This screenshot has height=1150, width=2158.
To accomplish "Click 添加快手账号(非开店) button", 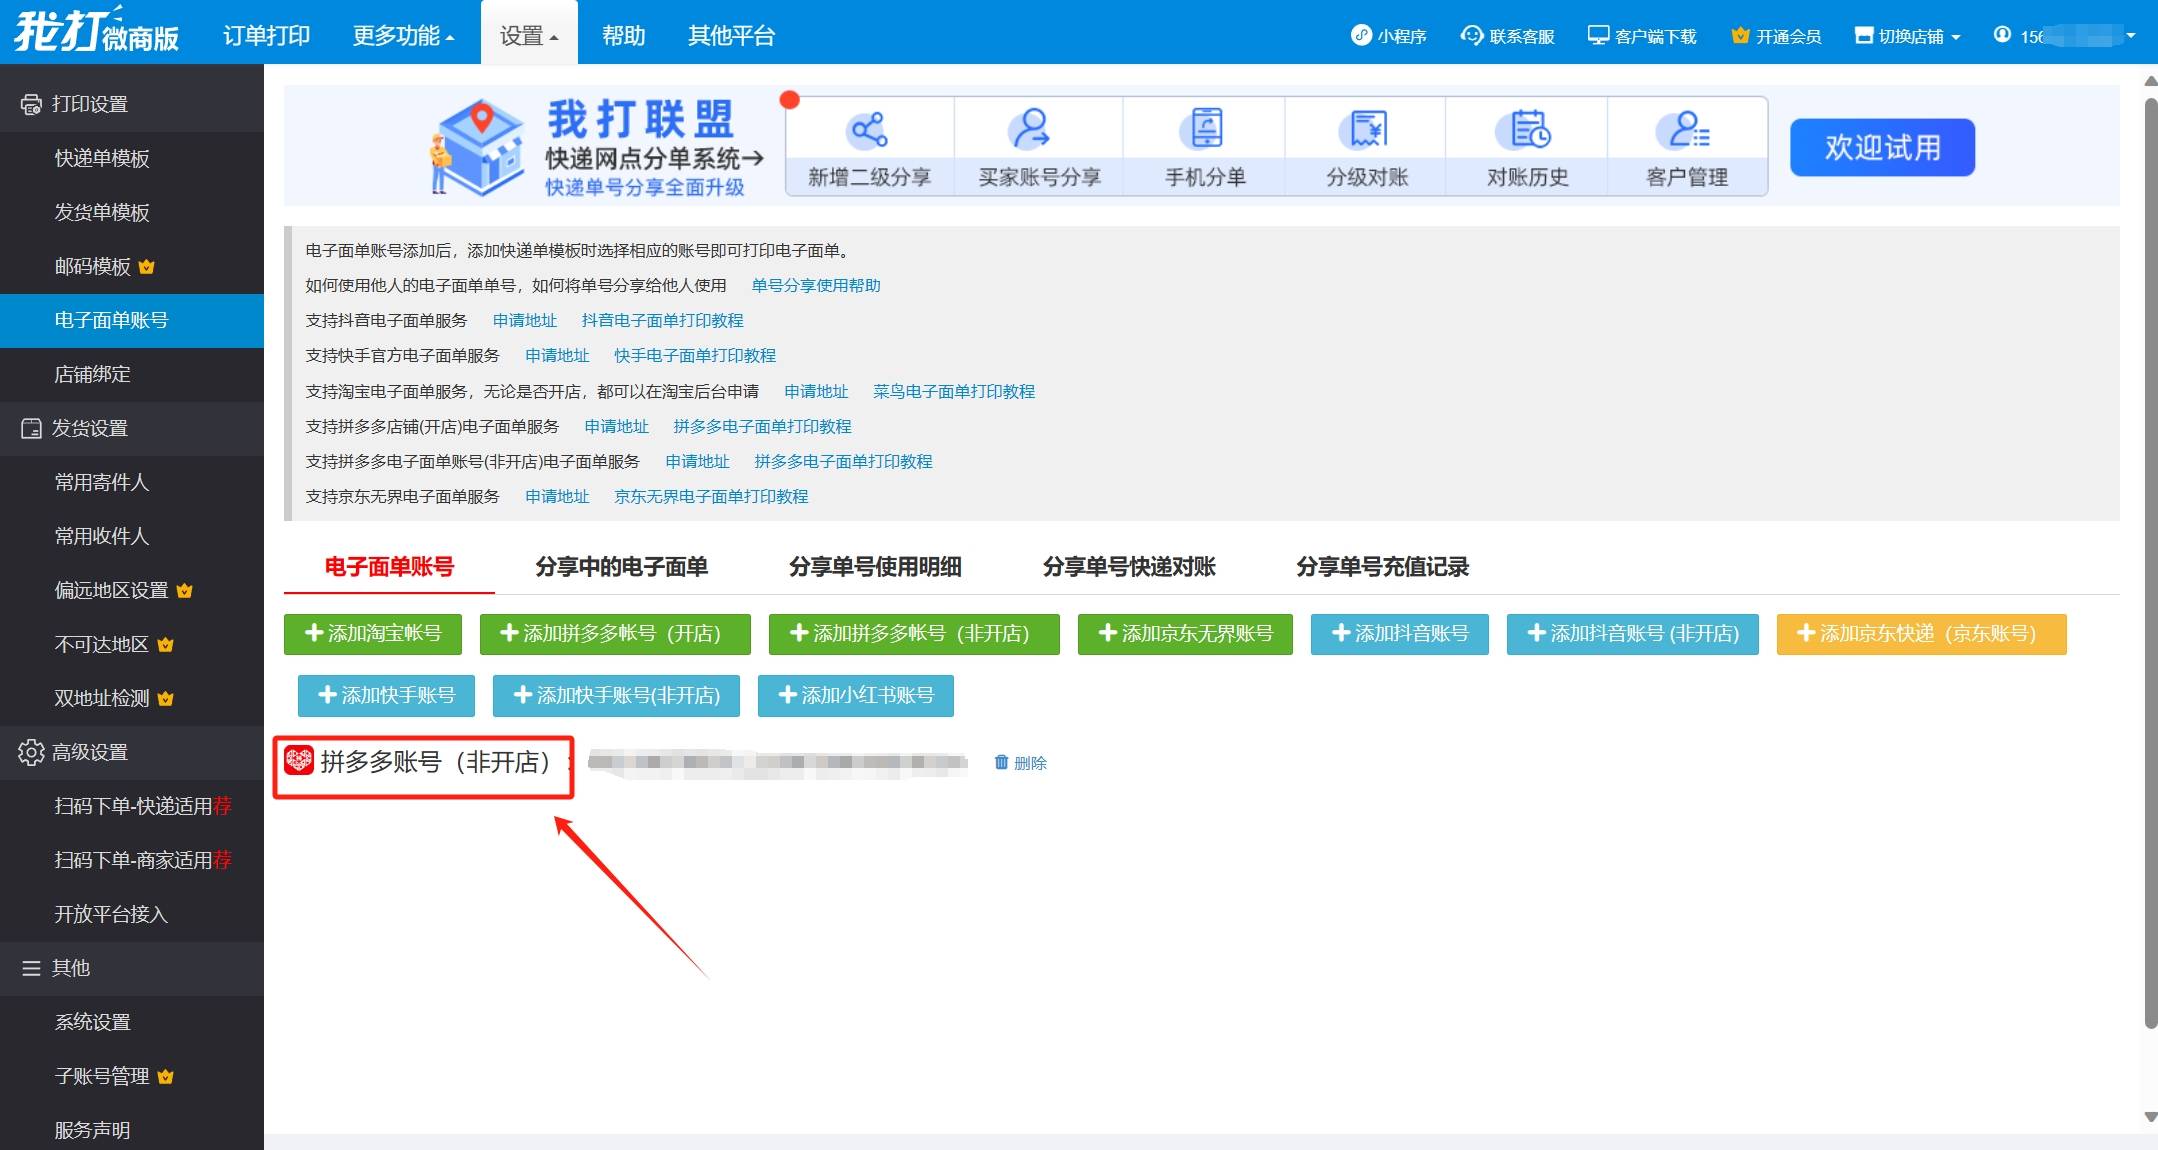I will click(616, 696).
